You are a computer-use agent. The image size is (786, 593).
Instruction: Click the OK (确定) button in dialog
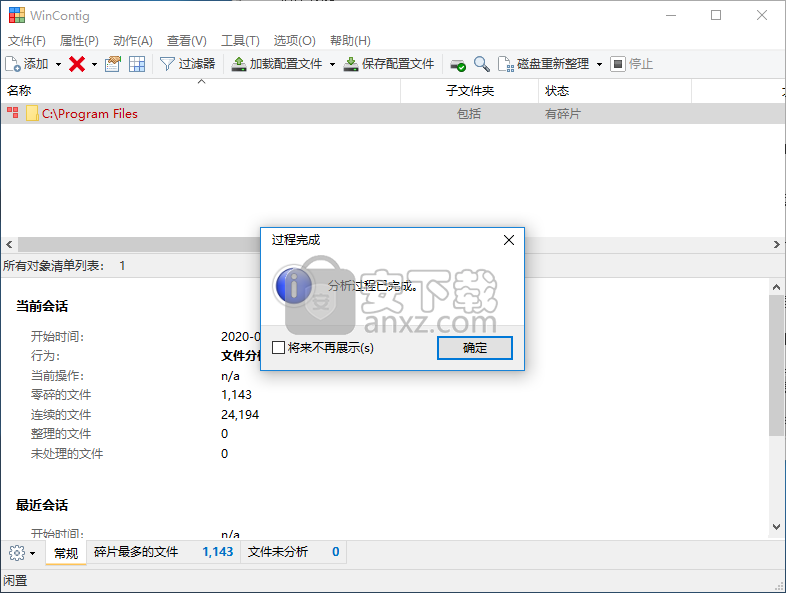tap(475, 348)
